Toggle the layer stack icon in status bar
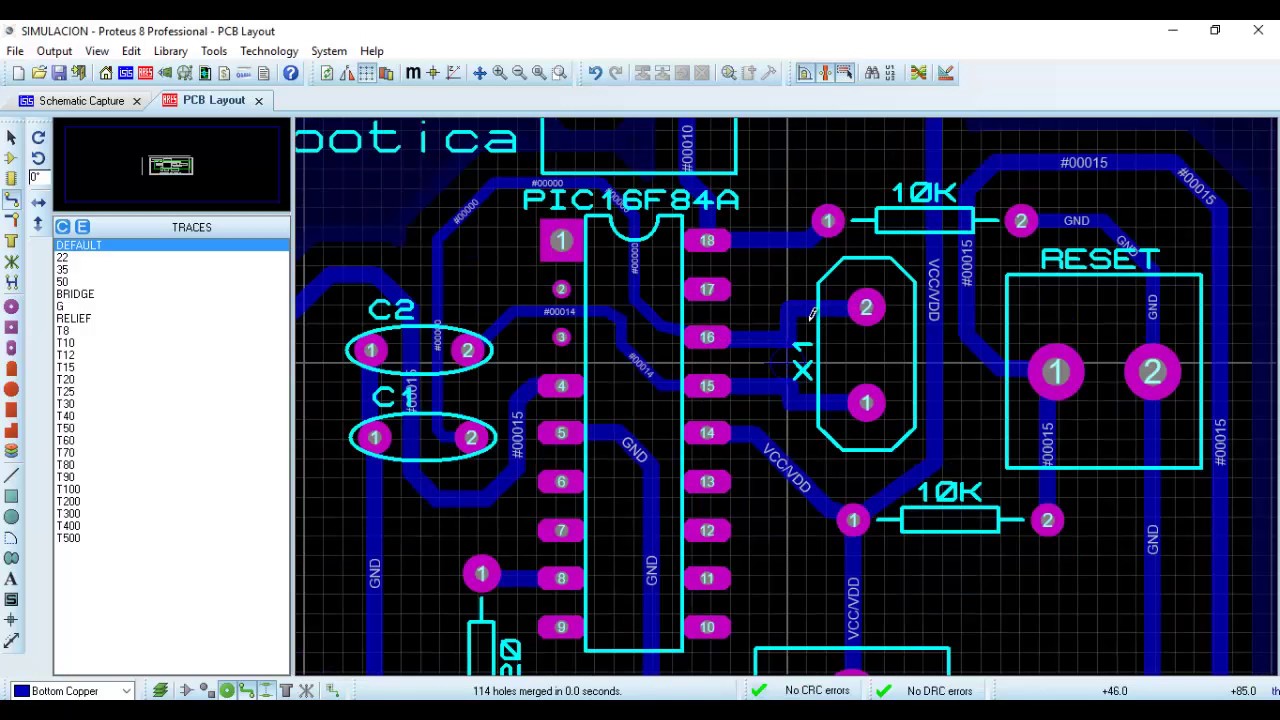The height and width of the screenshot is (720, 1280). [160, 691]
